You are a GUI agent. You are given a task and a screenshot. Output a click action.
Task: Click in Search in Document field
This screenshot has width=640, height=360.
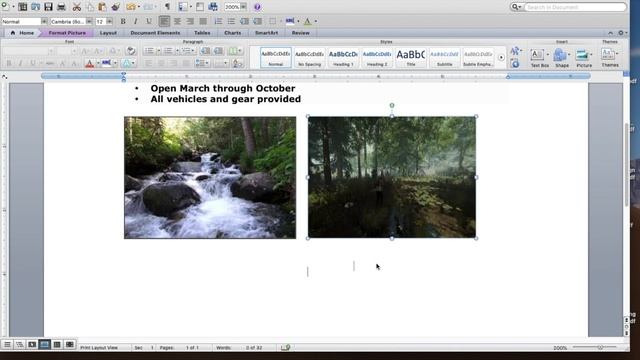(x=575, y=7)
